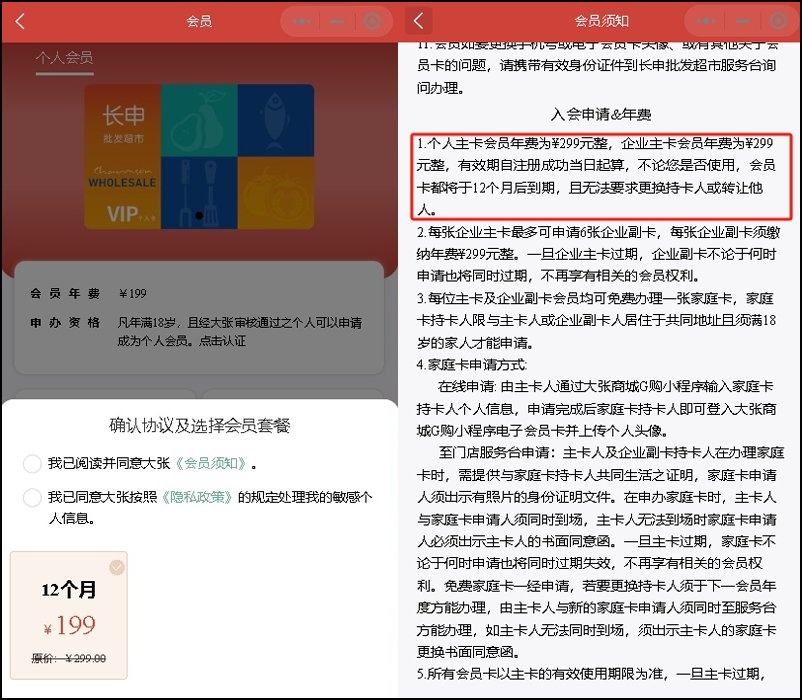
Task: Tap the card carousel dot indicator
Action: point(199,215)
